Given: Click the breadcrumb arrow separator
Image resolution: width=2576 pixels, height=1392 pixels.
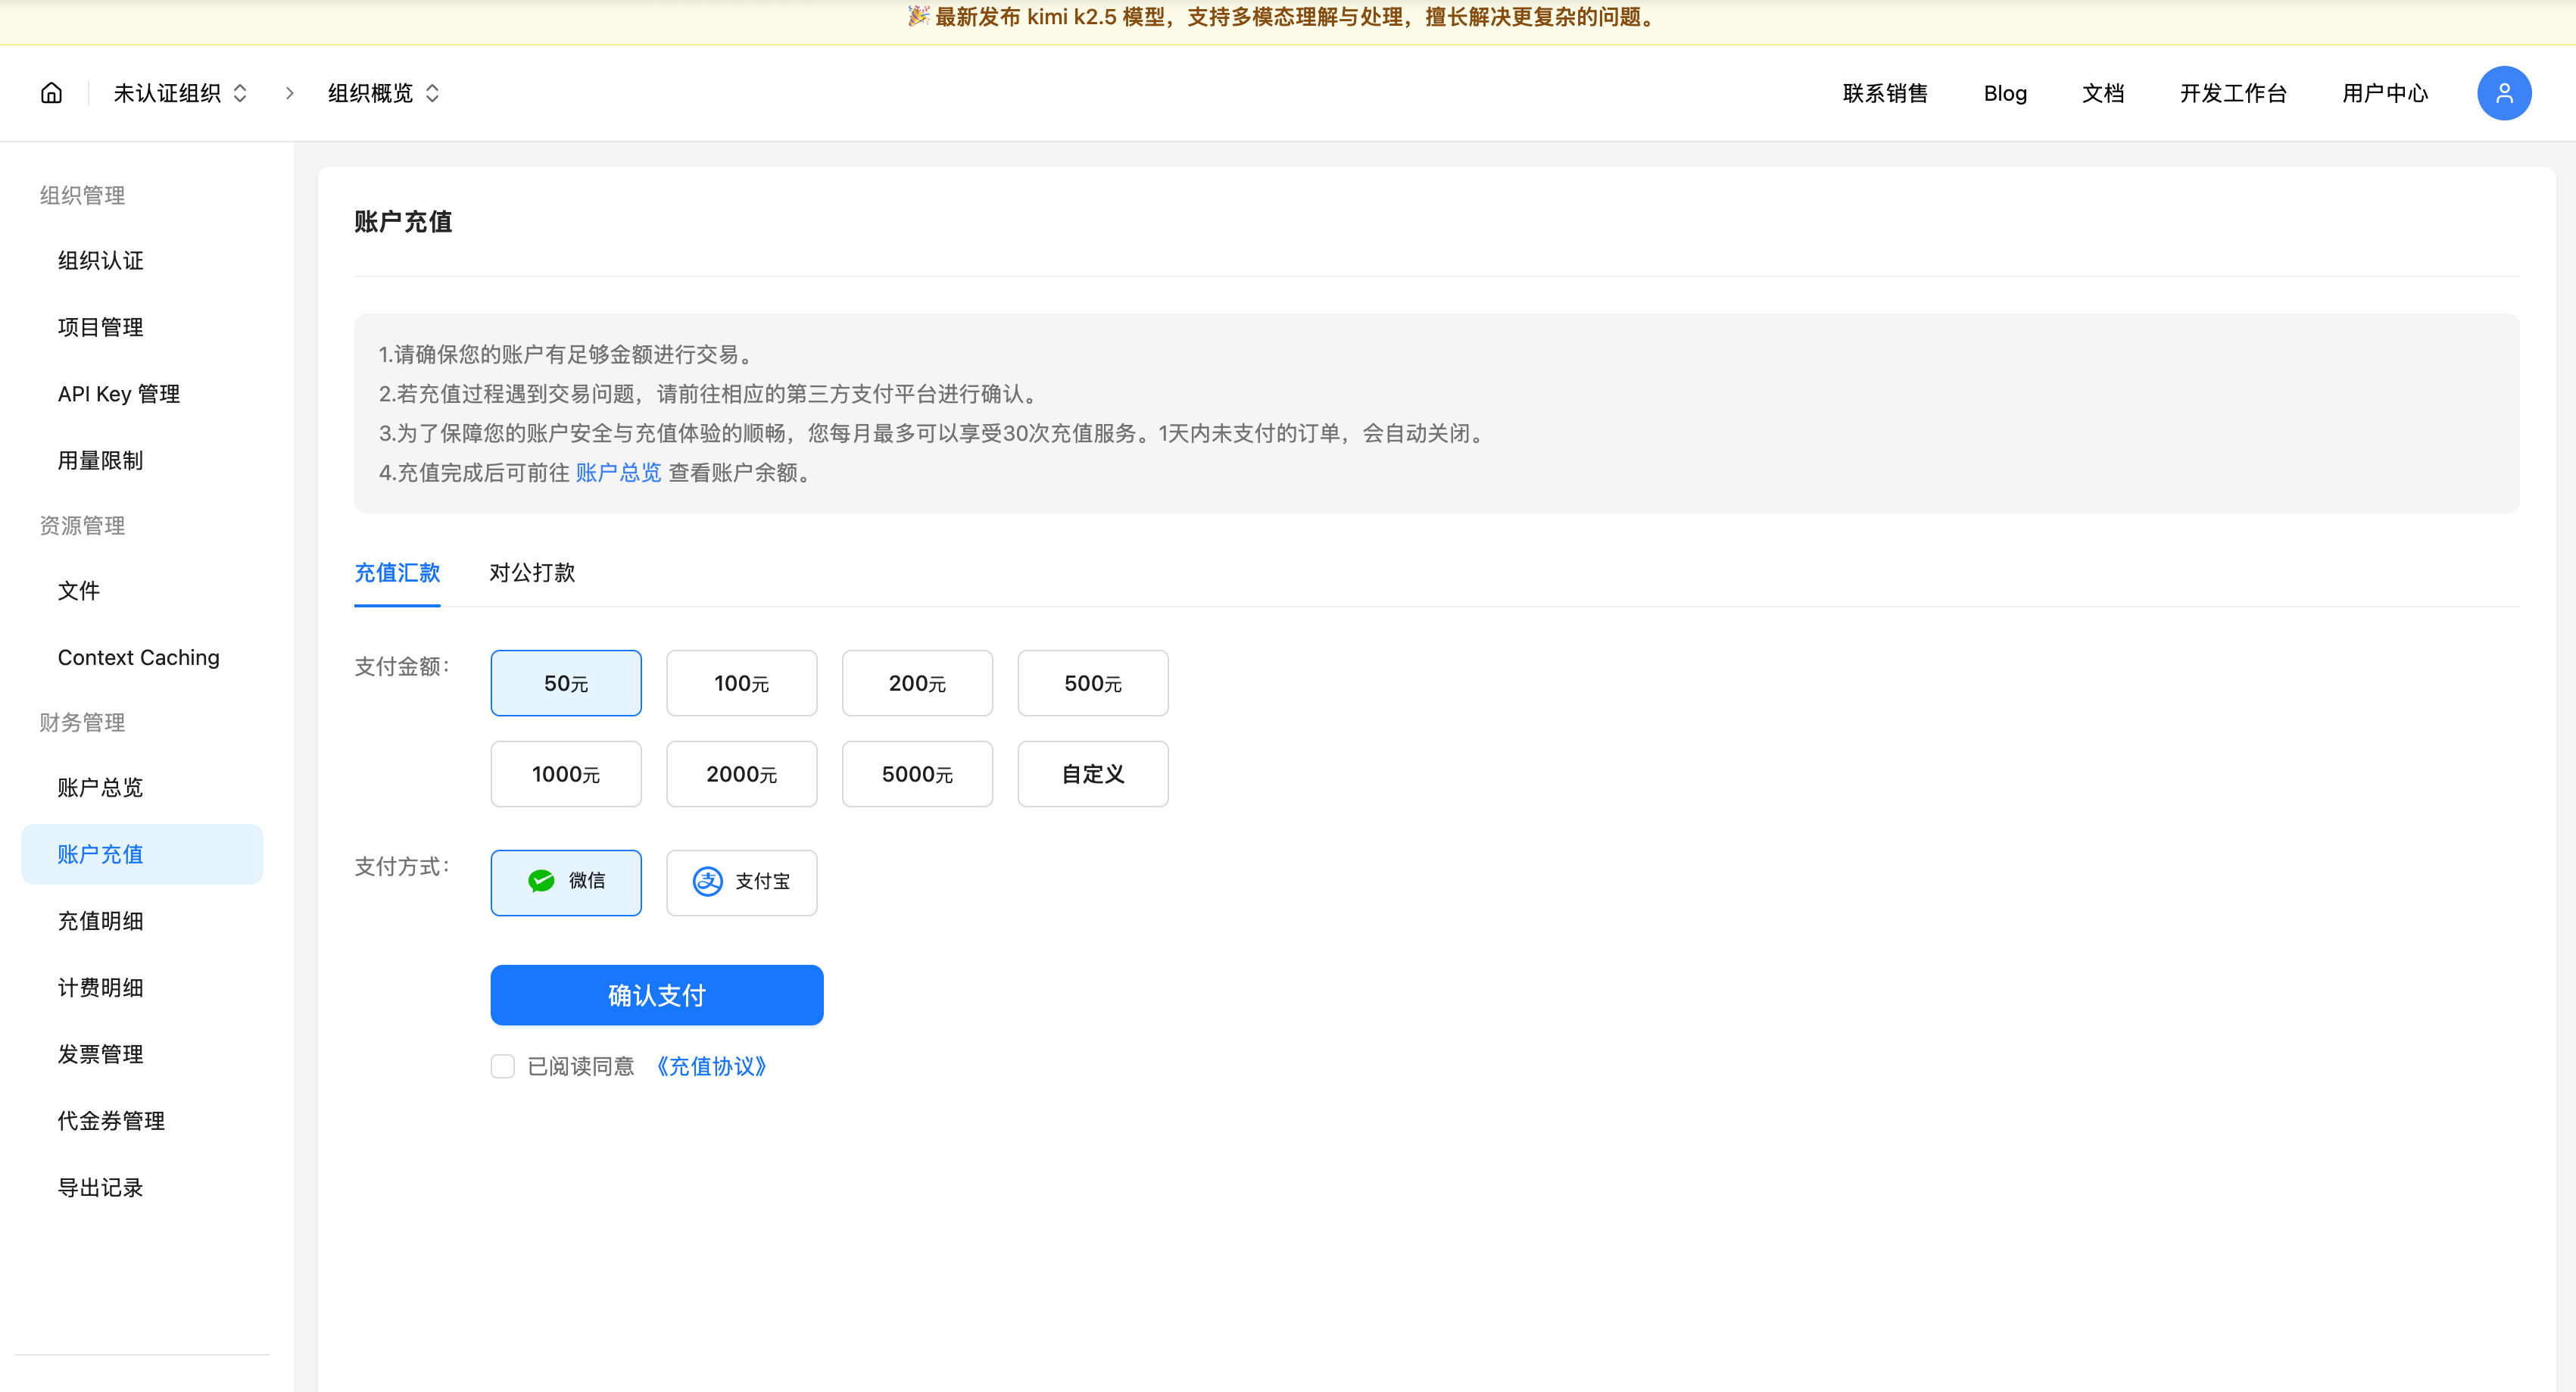Looking at the screenshot, I should [289, 93].
